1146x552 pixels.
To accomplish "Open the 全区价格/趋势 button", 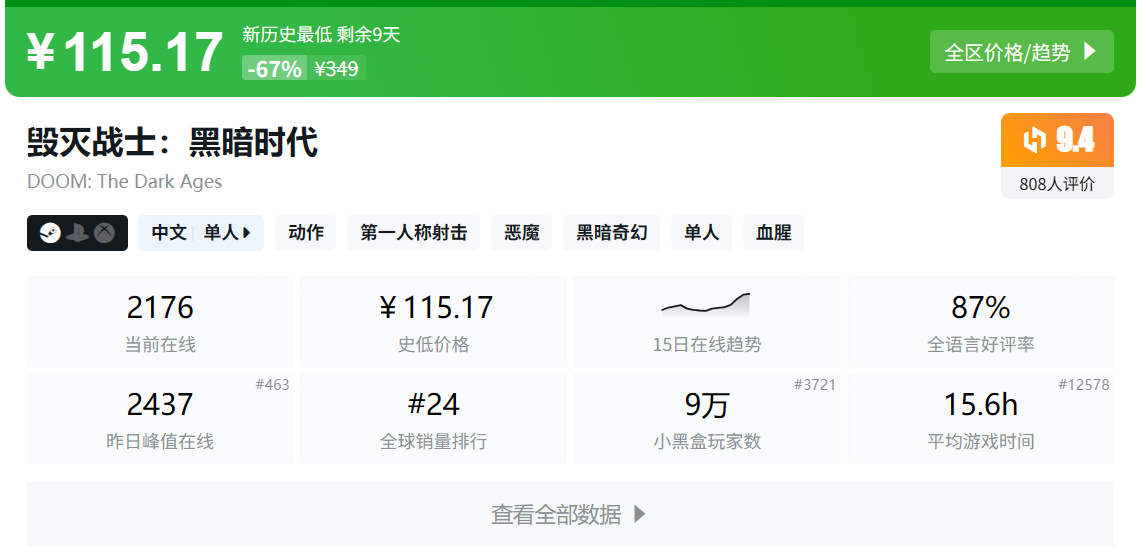I will [x=1021, y=52].
